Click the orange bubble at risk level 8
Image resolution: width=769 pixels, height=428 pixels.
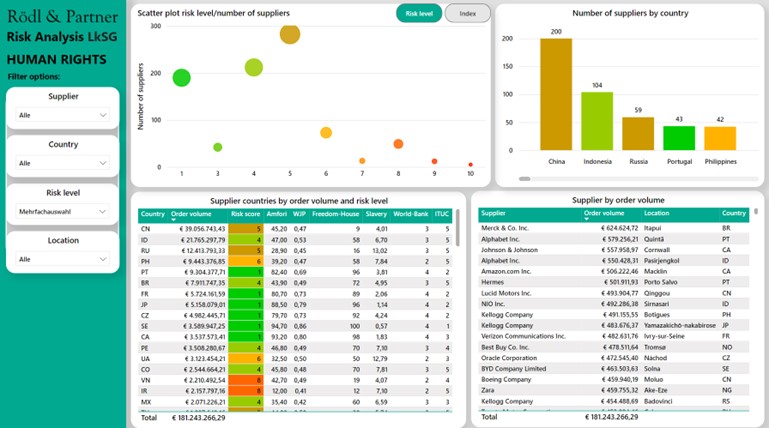398,144
